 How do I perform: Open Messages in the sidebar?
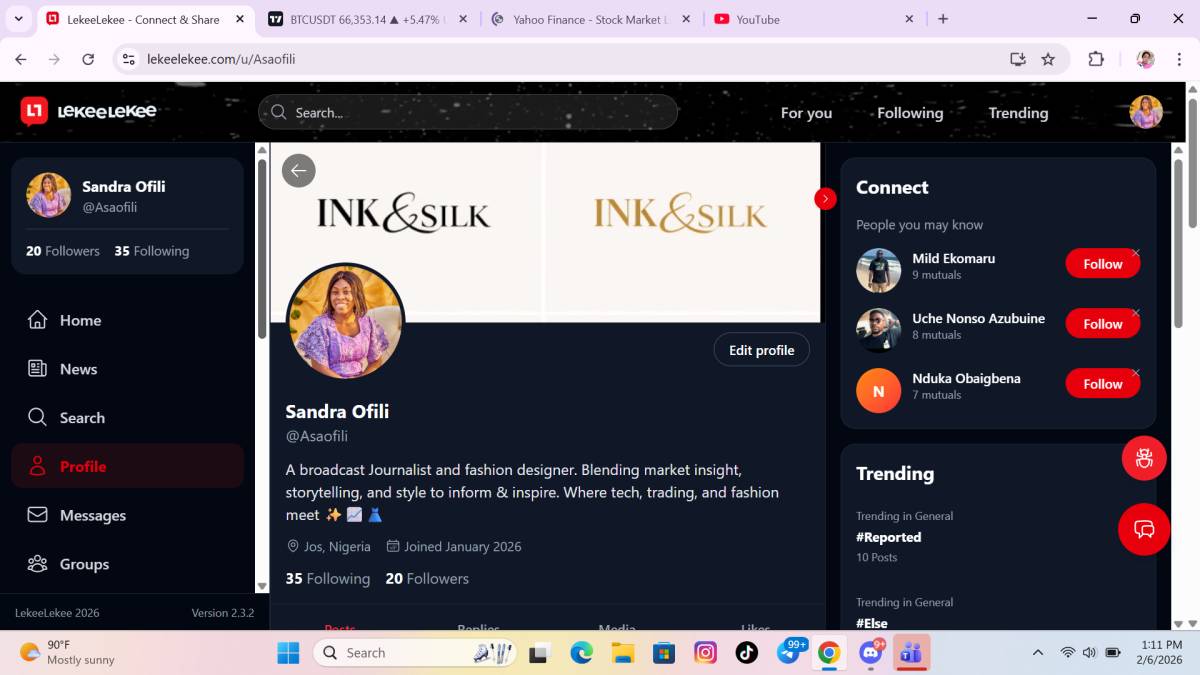click(x=127, y=515)
